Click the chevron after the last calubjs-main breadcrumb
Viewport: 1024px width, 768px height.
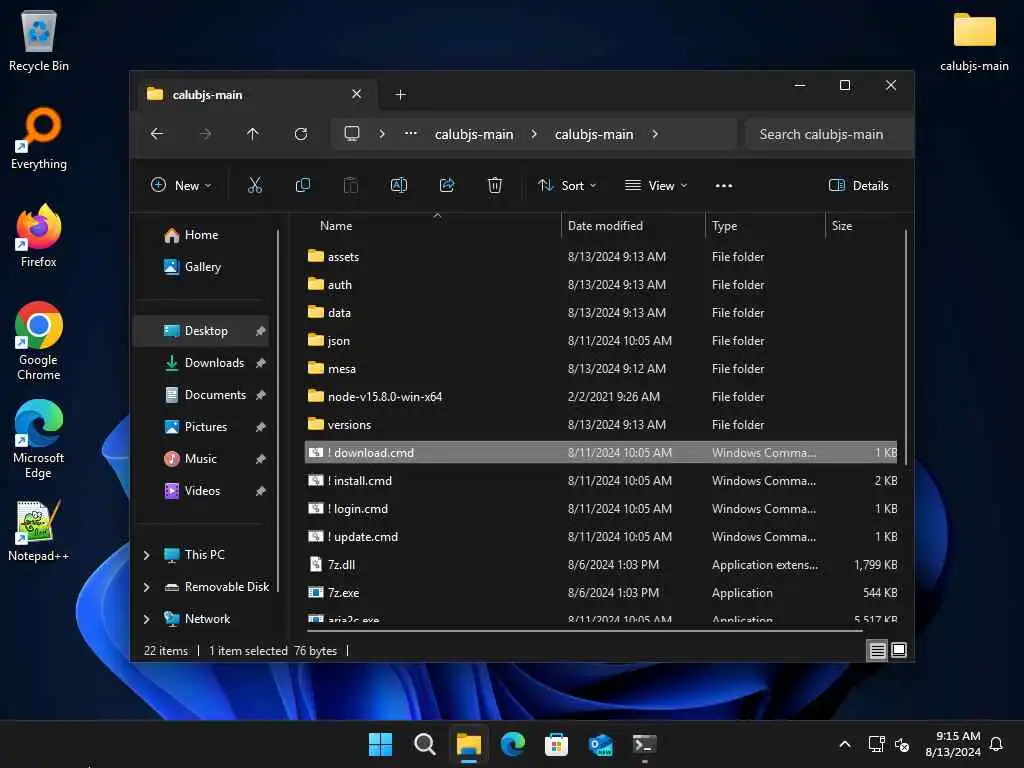tap(654, 134)
